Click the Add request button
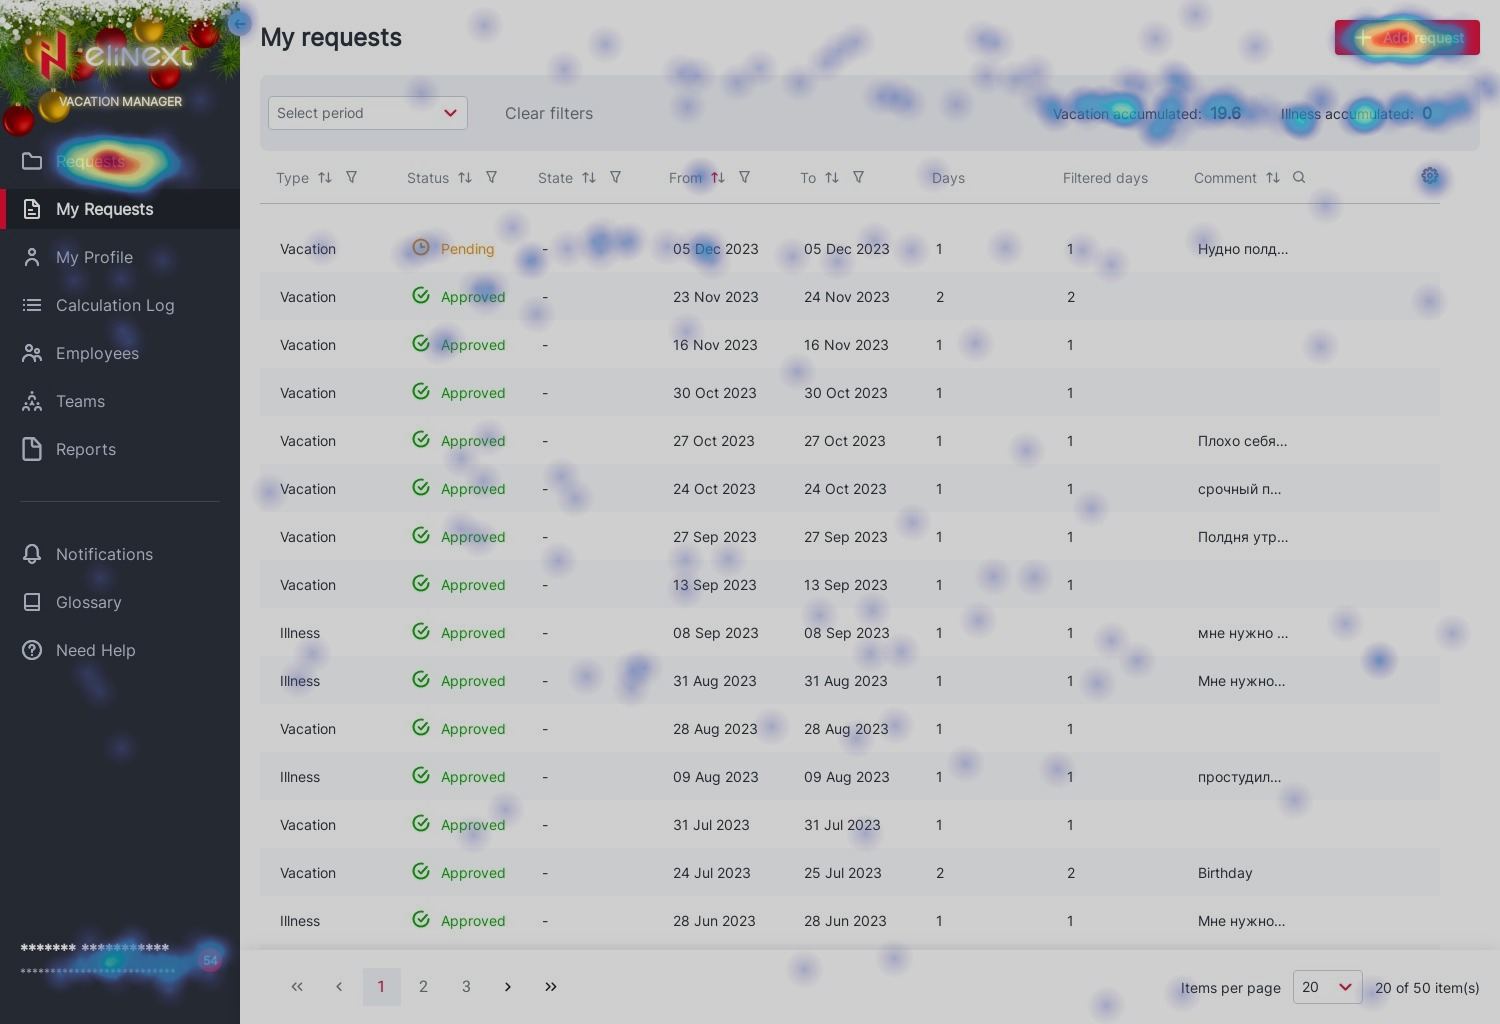1500x1024 pixels. pos(1407,38)
